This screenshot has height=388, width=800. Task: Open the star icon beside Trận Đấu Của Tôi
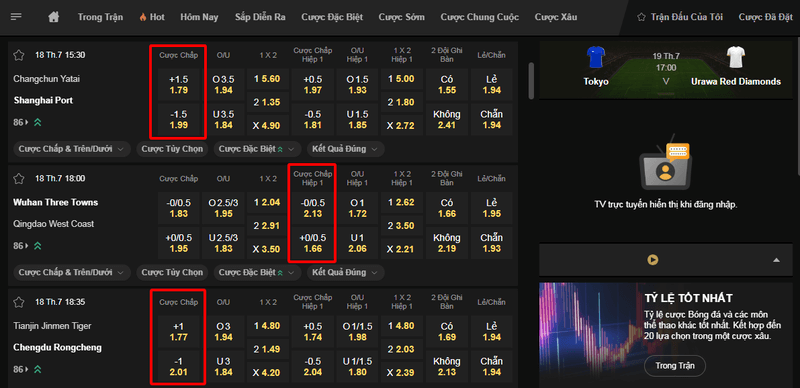pos(641,17)
